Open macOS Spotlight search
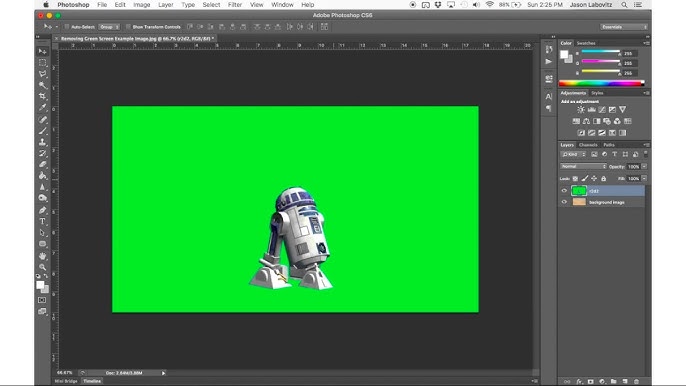 (624, 5)
